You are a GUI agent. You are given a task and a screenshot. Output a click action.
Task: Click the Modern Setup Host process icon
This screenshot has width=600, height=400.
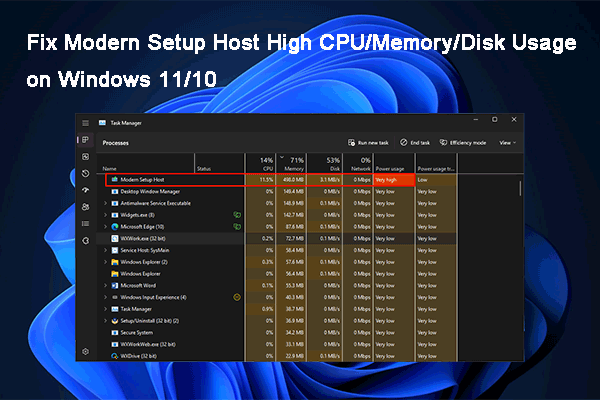(114, 179)
